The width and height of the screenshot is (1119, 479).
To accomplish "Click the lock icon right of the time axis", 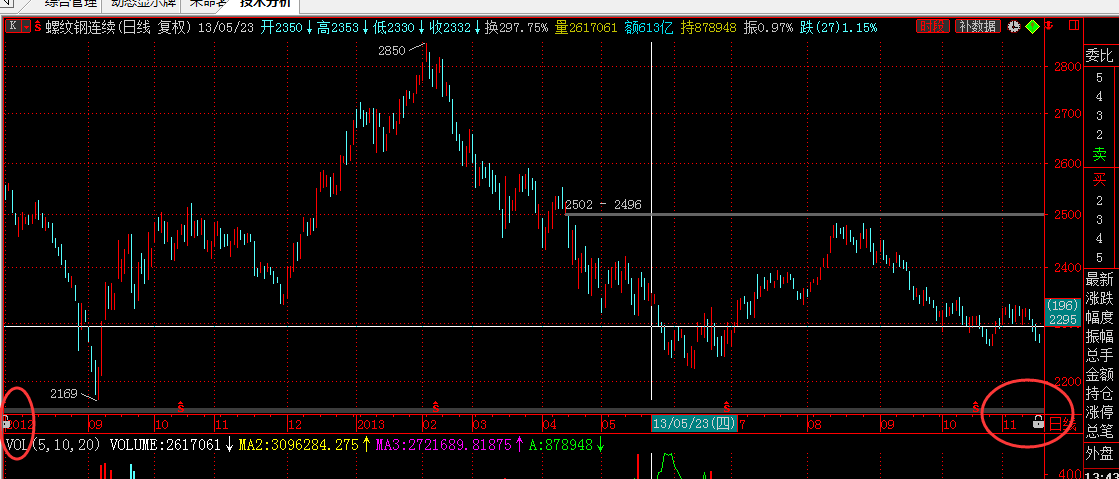I will coord(1038,423).
